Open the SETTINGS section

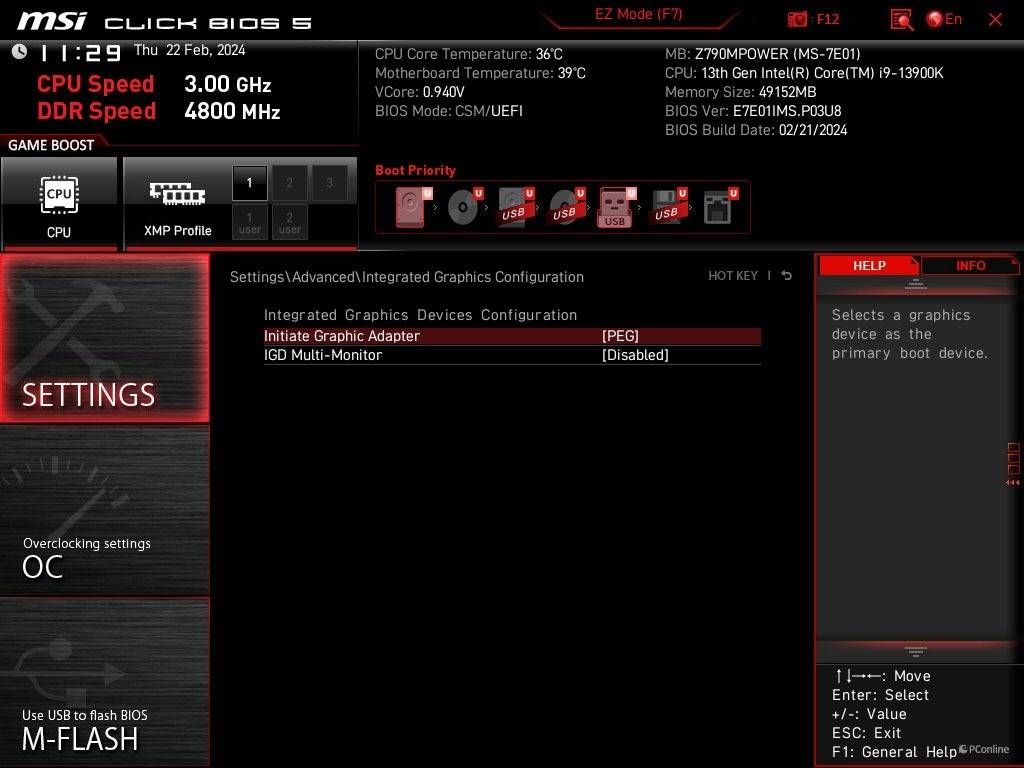[104, 338]
